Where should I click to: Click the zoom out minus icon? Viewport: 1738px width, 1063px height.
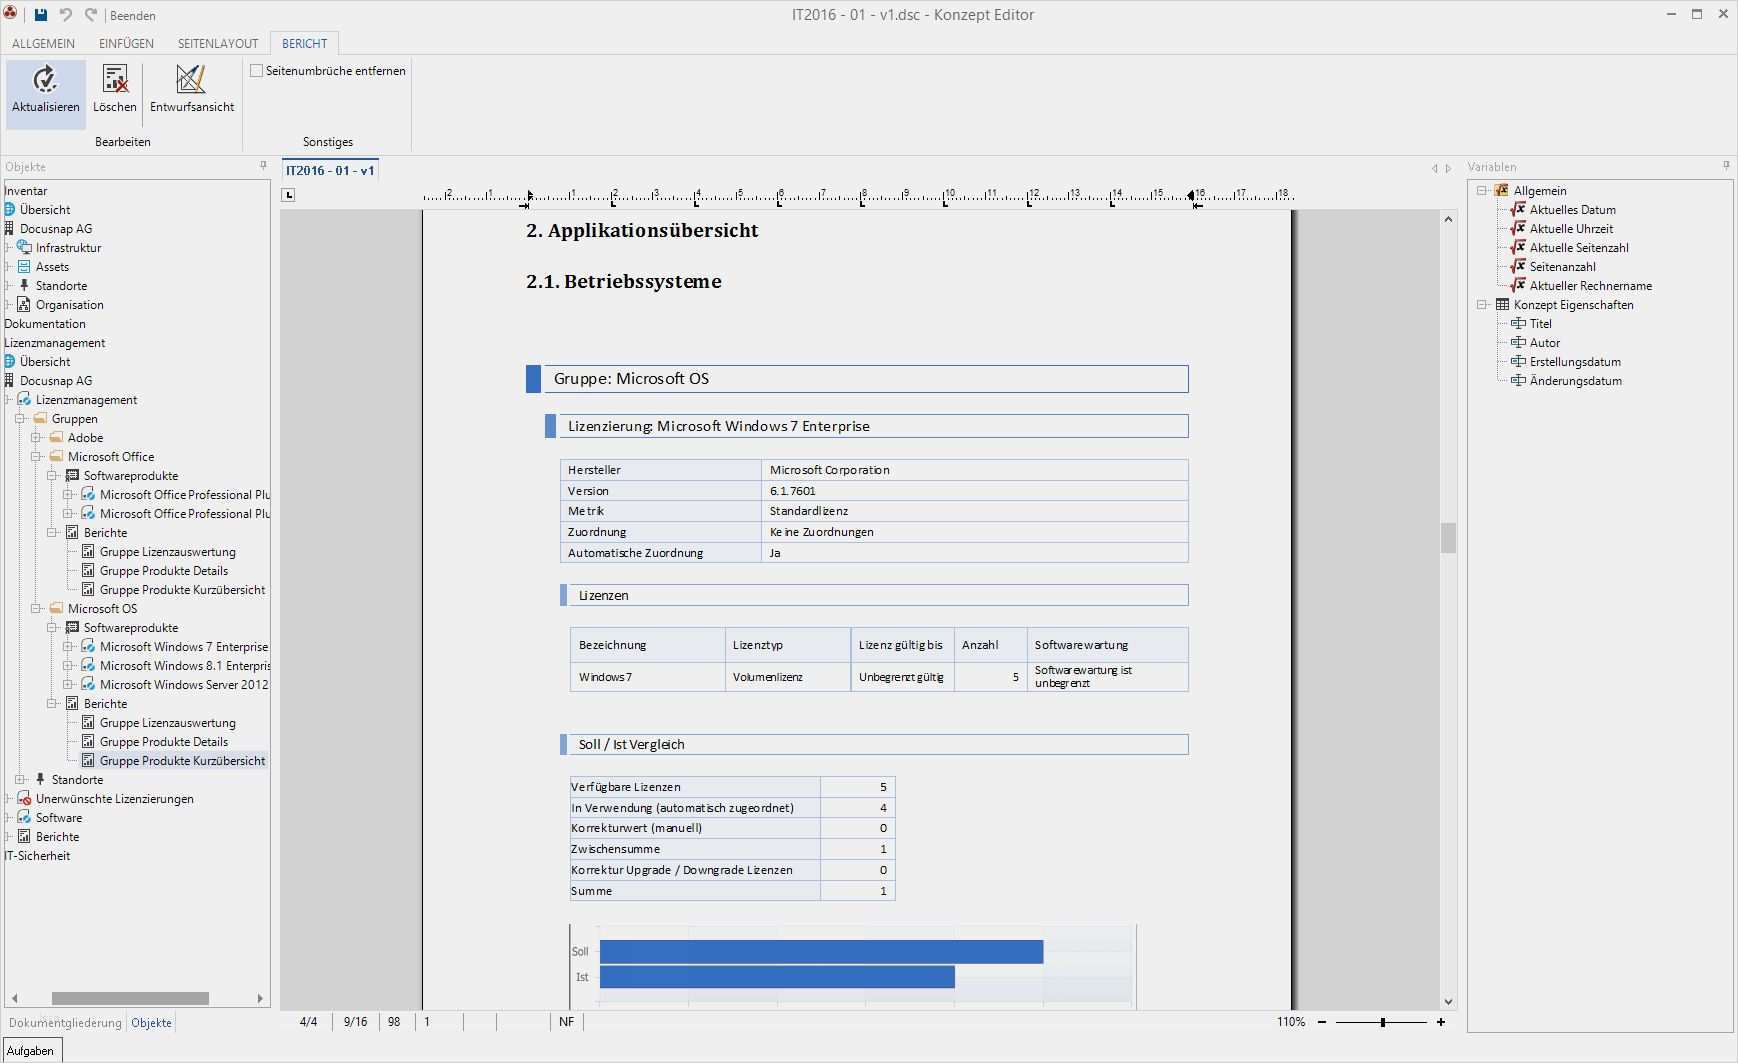(1322, 1022)
